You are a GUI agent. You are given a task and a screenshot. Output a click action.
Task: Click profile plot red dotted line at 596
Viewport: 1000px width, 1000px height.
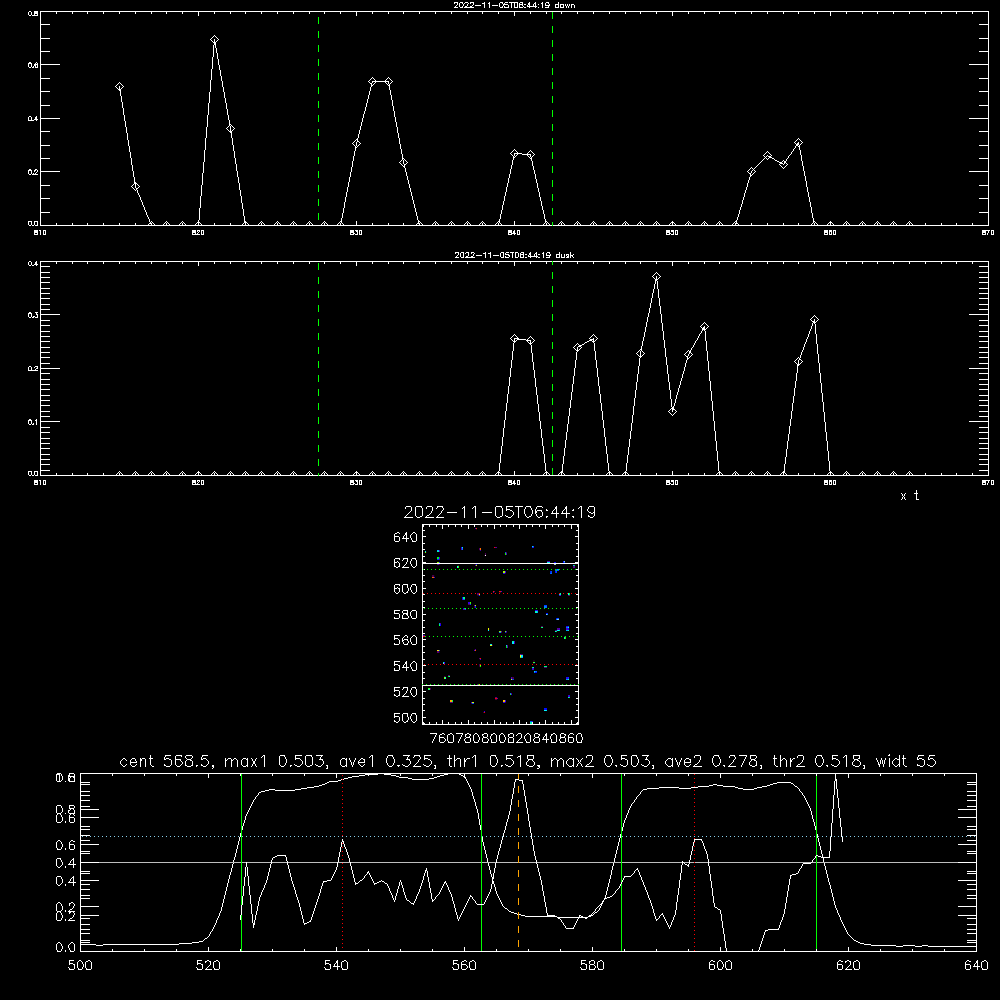click(x=695, y=862)
